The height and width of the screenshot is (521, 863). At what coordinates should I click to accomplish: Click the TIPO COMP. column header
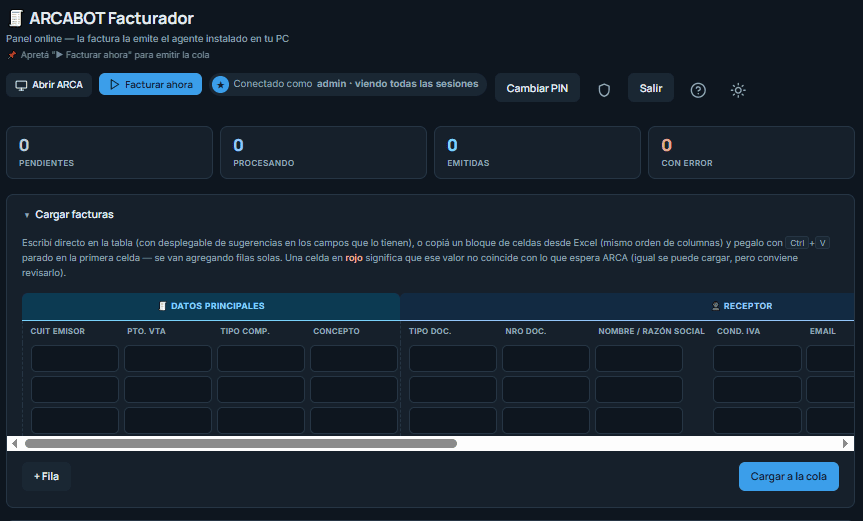[x=245, y=331]
